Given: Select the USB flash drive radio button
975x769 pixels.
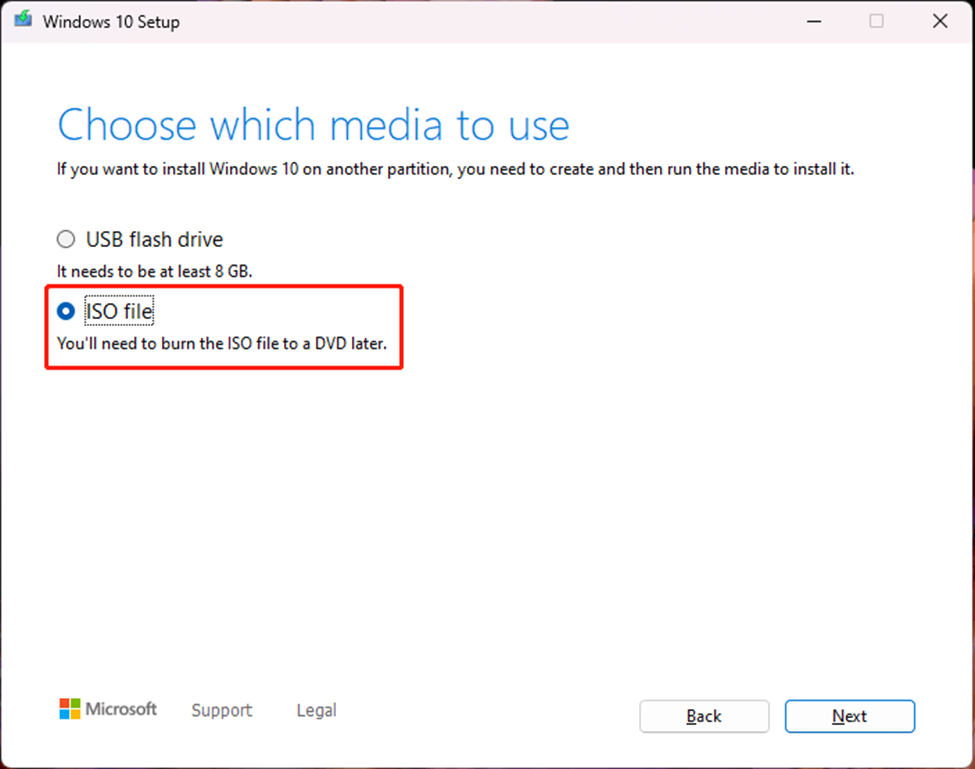Looking at the screenshot, I should (x=66, y=239).
